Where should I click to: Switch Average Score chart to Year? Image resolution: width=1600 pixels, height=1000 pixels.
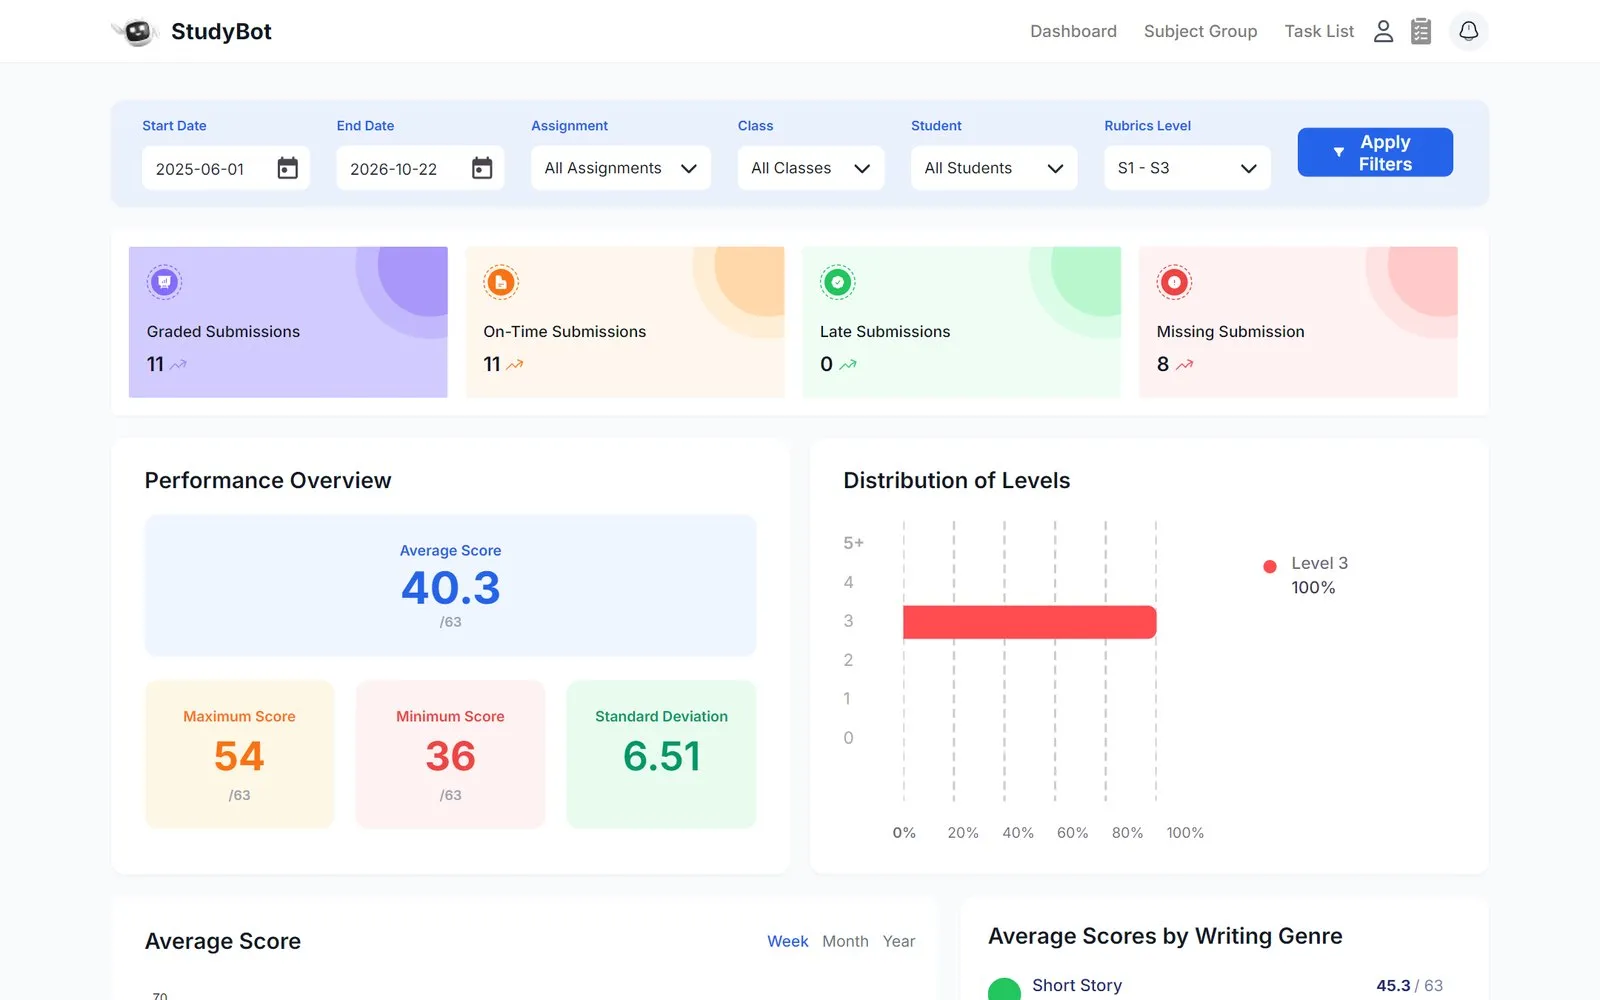click(899, 941)
